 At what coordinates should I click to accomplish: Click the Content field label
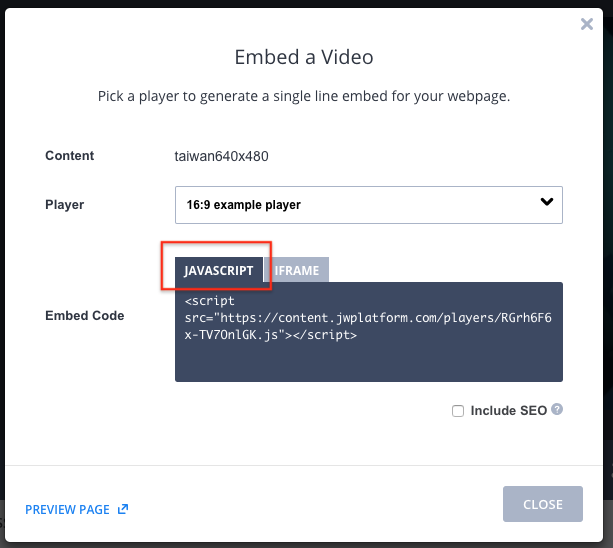[70, 156]
